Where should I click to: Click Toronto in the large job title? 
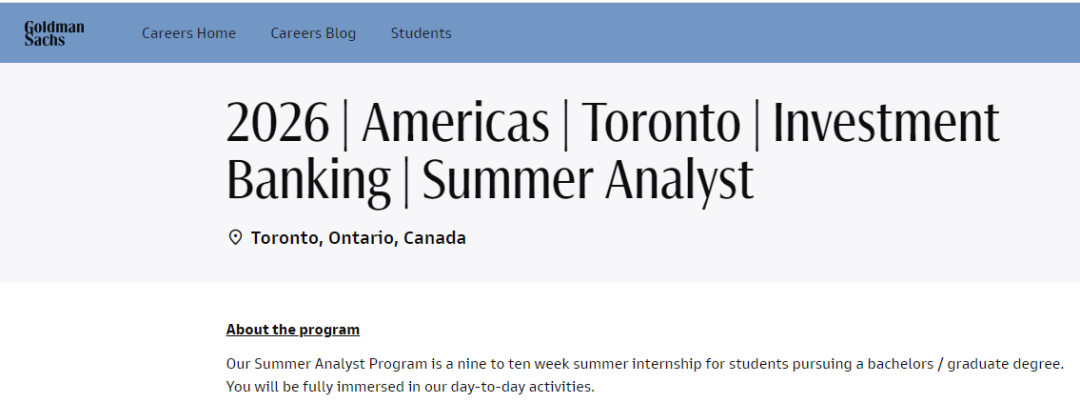tap(661, 122)
